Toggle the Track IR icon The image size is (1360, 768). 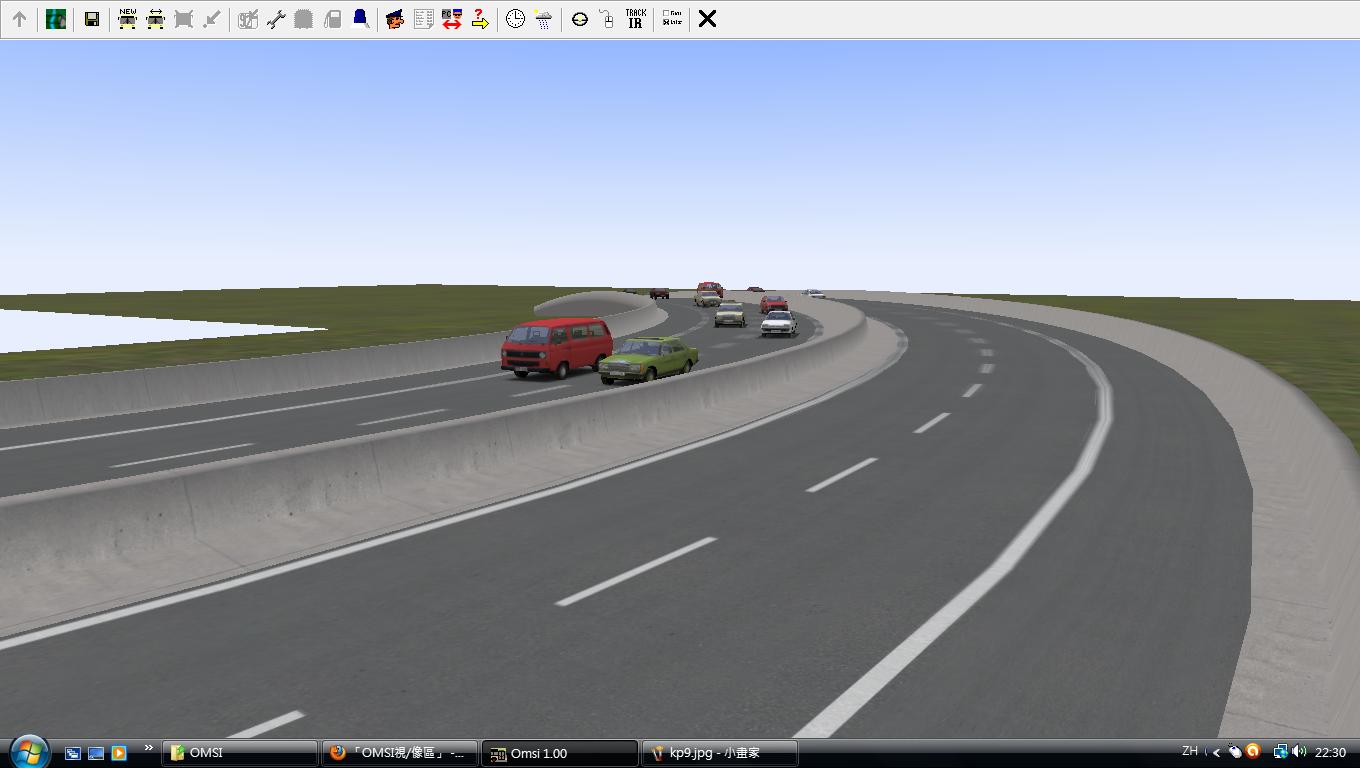(635, 19)
